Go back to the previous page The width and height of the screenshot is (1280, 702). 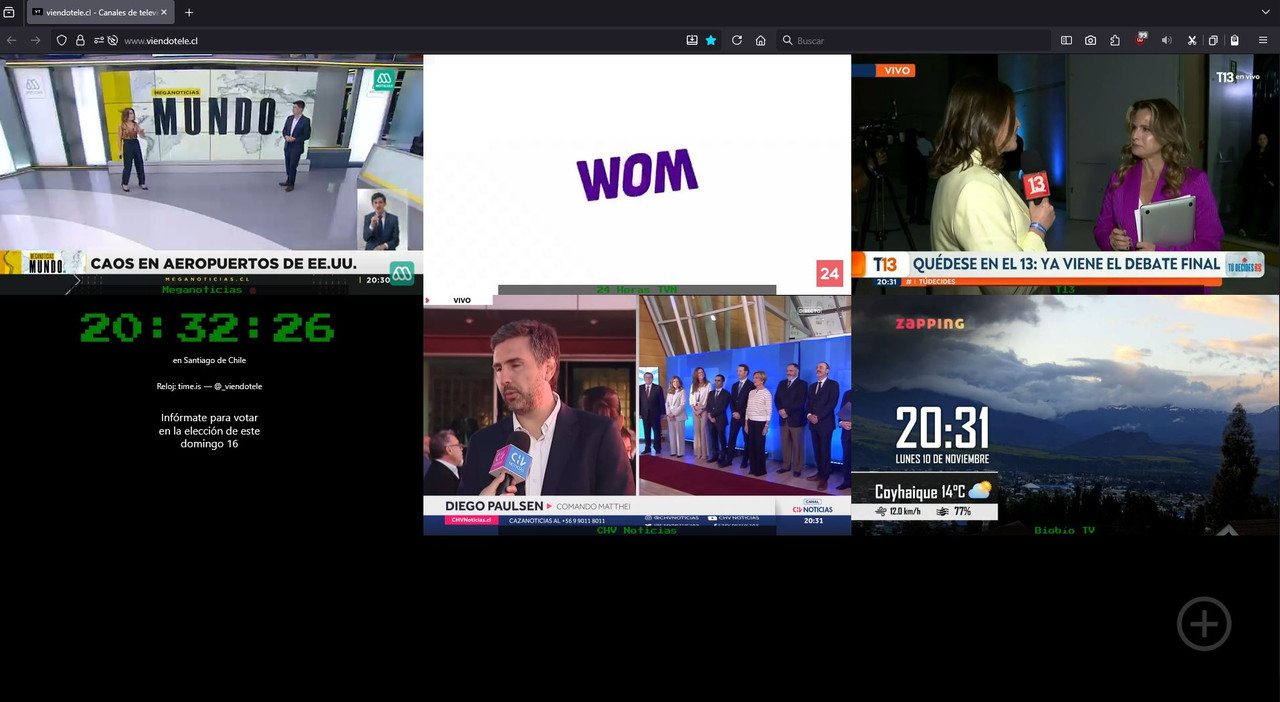tap(12, 40)
